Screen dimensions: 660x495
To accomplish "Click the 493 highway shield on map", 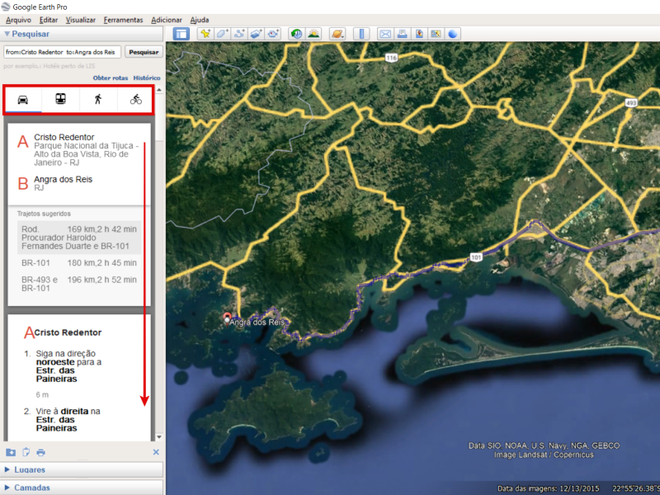I will (631, 103).
